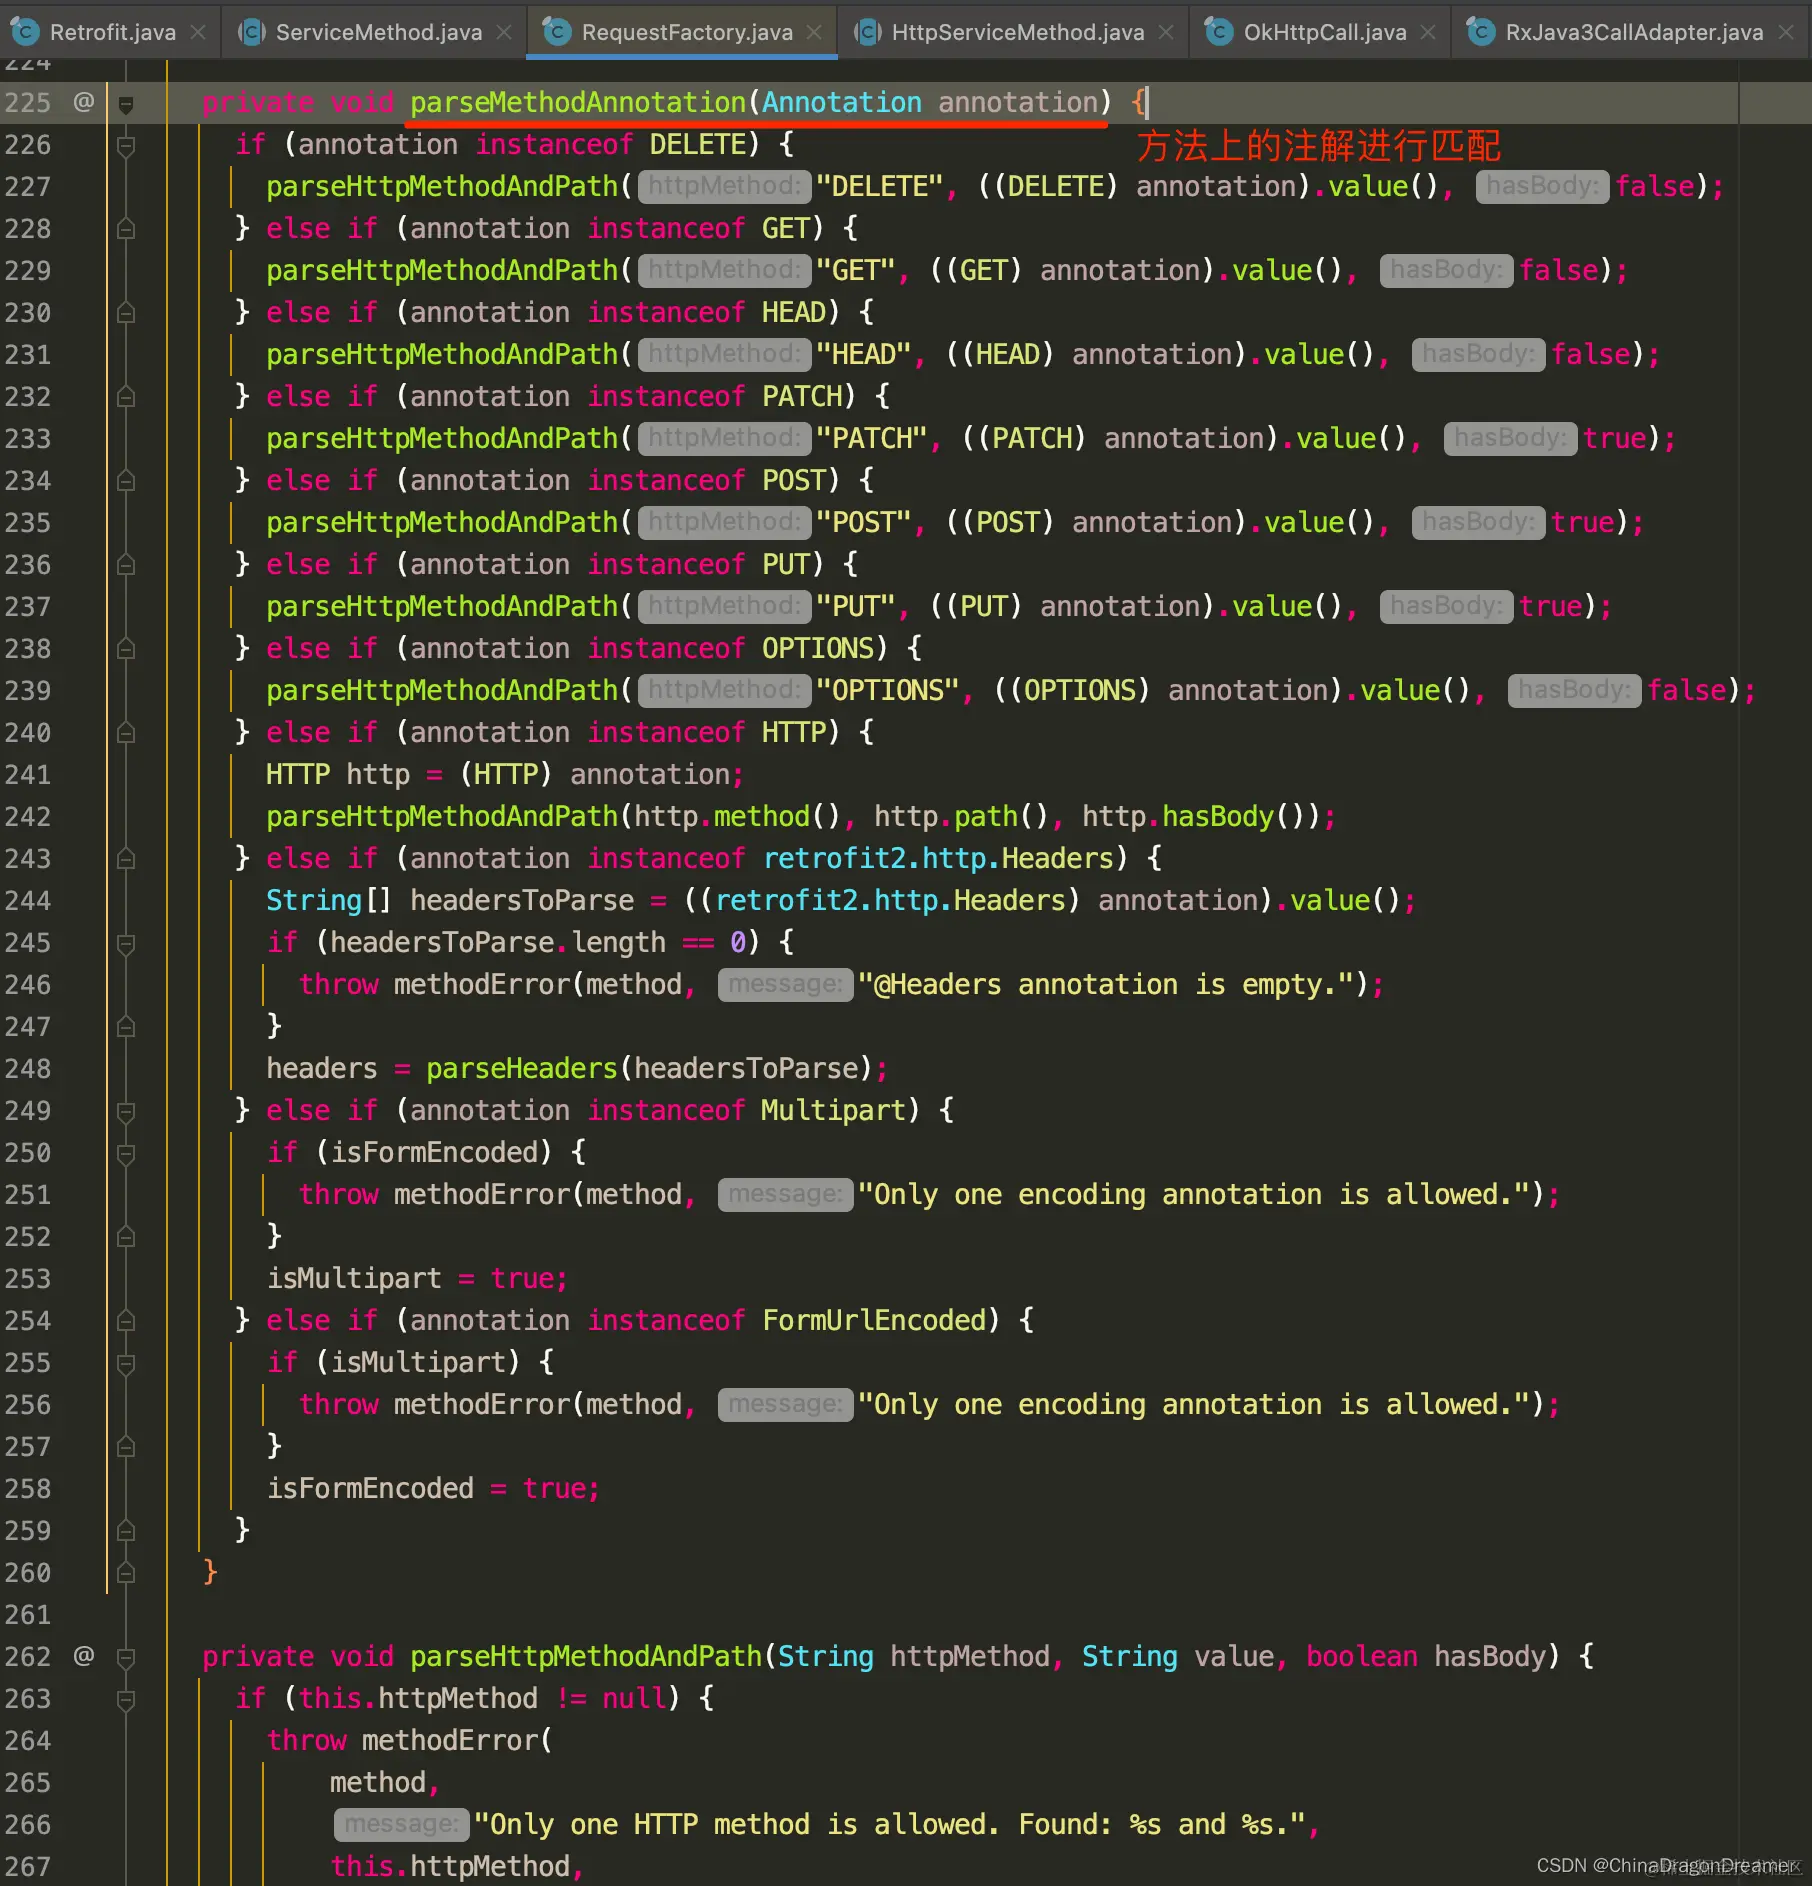Click the class icon on OkHttpCall.java tab
This screenshot has height=1886, width=1812.
(x=1219, y=32)
